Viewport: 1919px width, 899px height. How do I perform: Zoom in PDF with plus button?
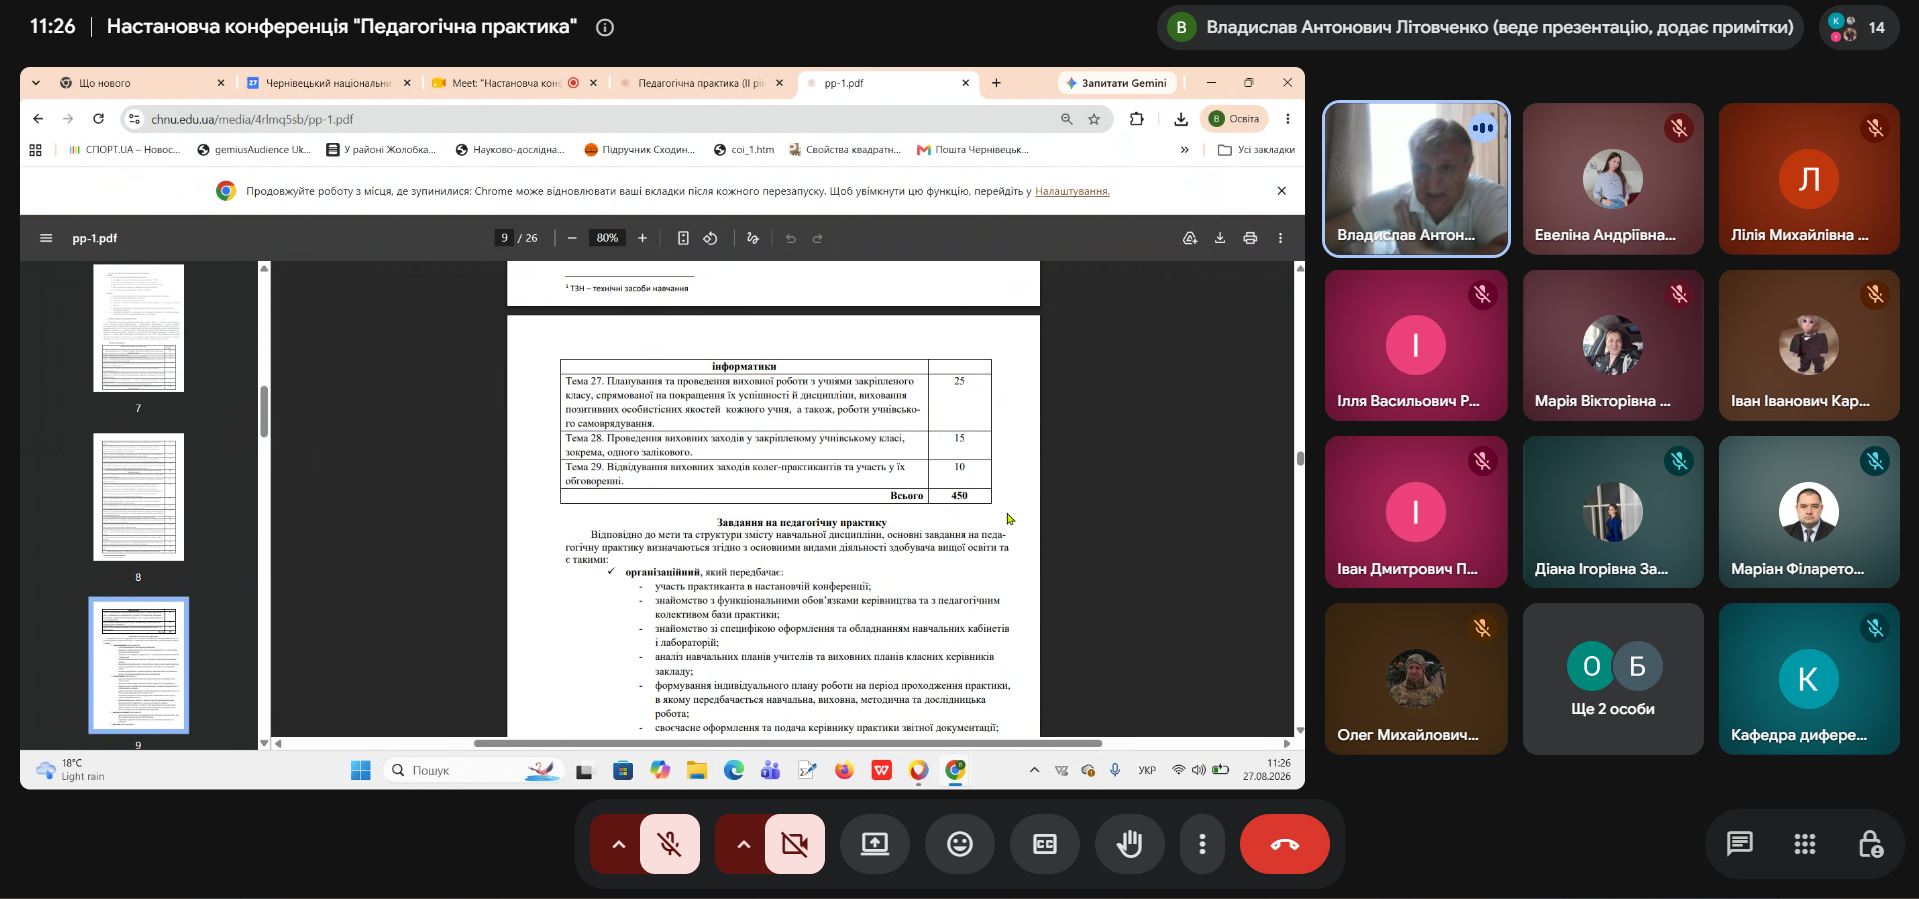[642, 238]
